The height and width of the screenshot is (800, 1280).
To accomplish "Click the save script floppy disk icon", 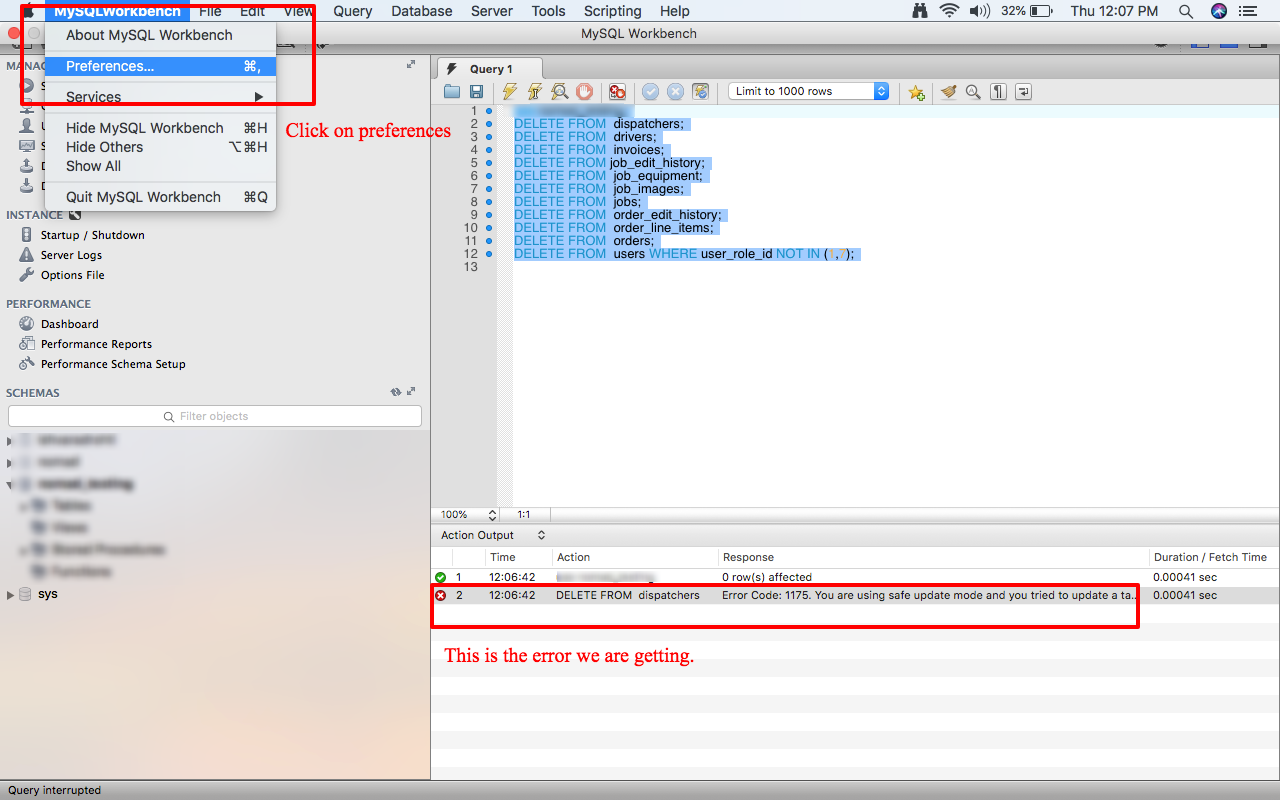I will click(477, 92).
